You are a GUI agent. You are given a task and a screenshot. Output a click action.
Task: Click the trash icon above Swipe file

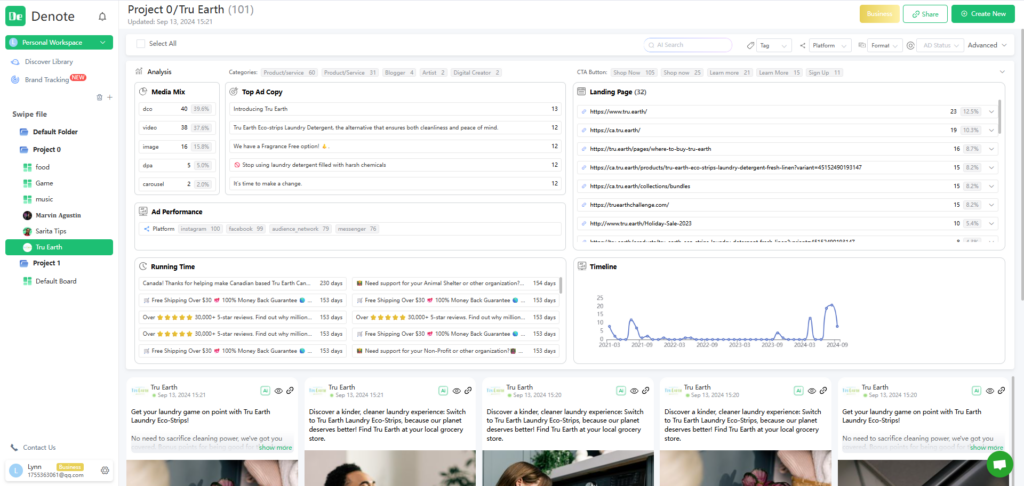(99, 97)
